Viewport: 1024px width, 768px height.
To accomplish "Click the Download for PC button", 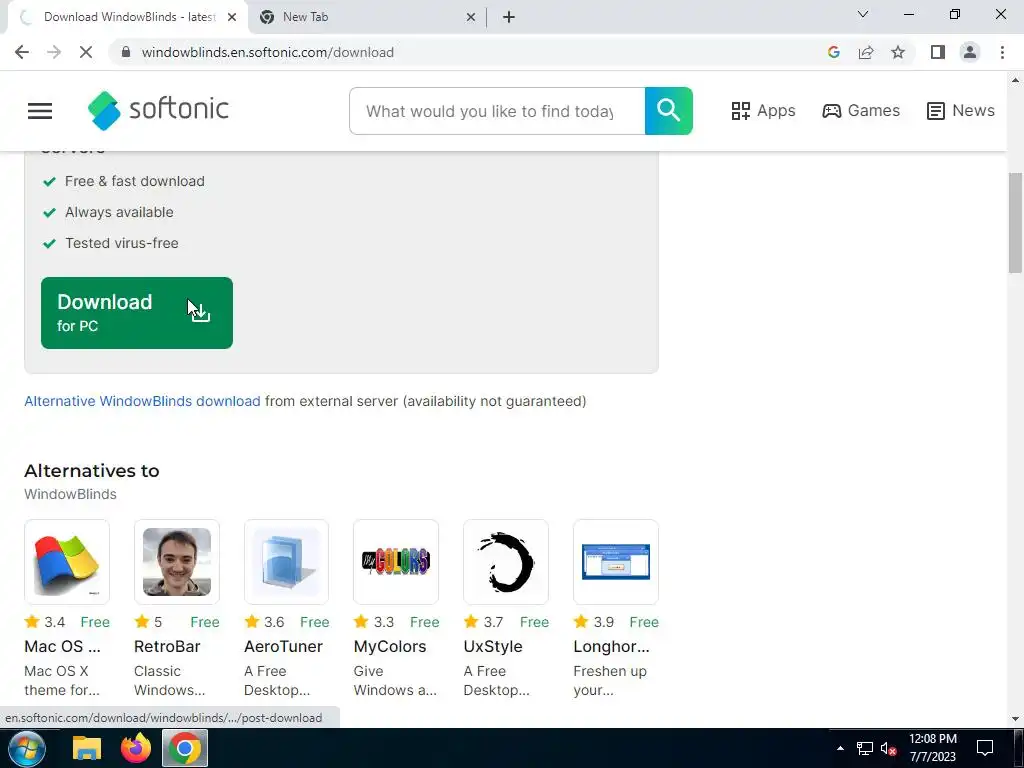I will tap(136, 313).
